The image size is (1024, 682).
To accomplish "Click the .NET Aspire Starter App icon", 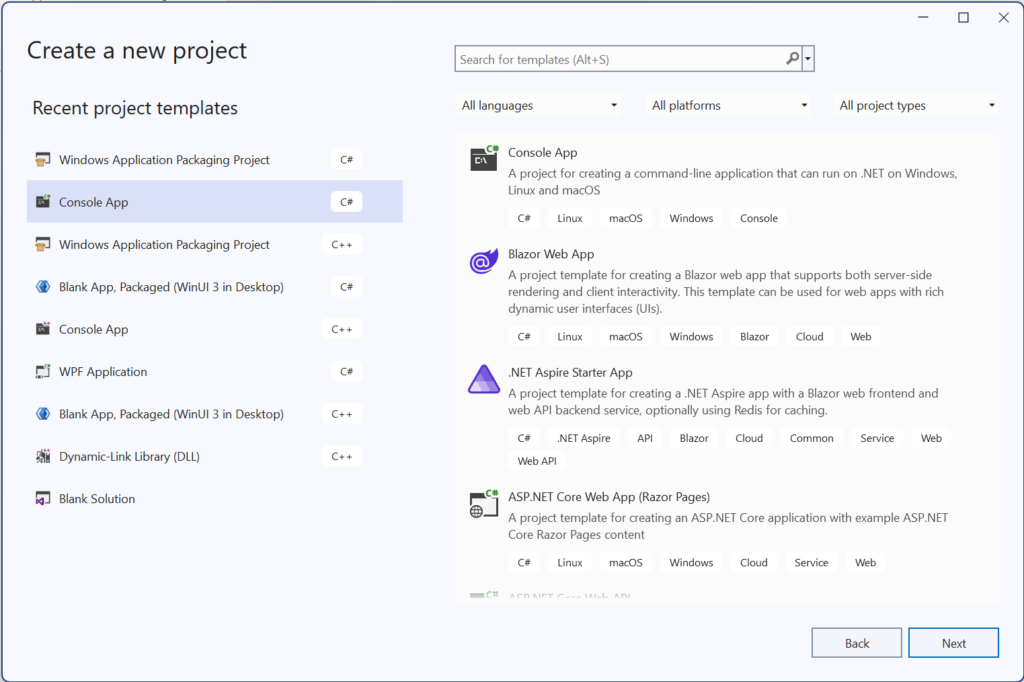I will coord(484,379).
